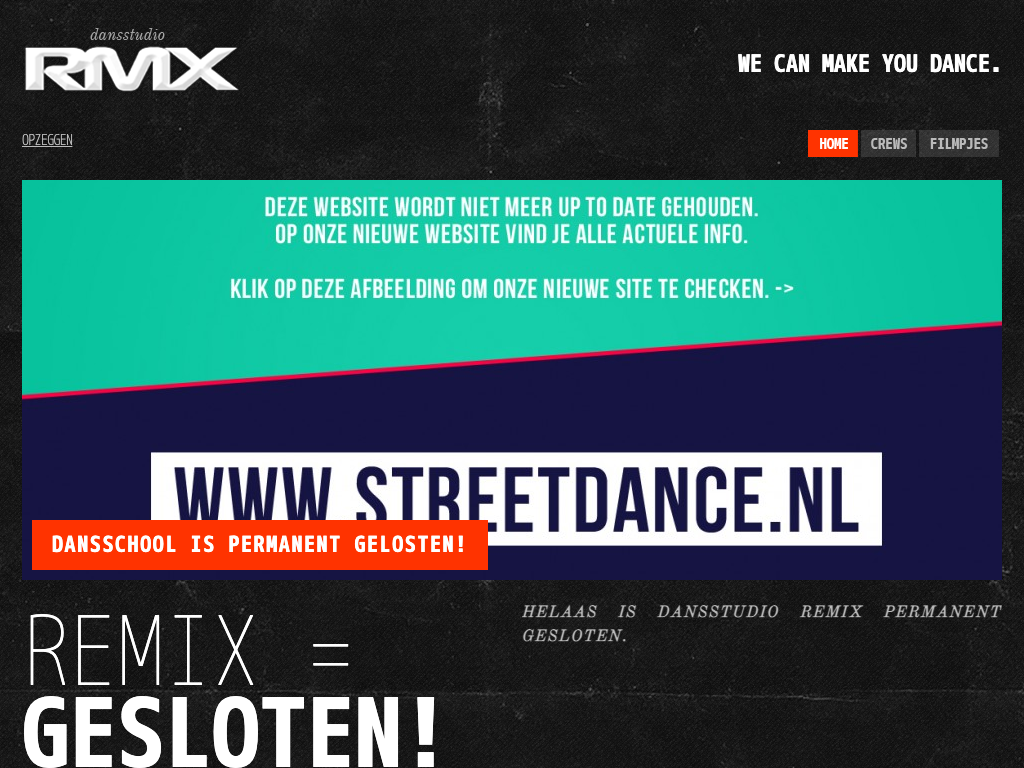This screenshot has height=768, width=1024.
Task: Click the teal 'Deze website wordt niet meer' notice
Action: coord(511,207)
